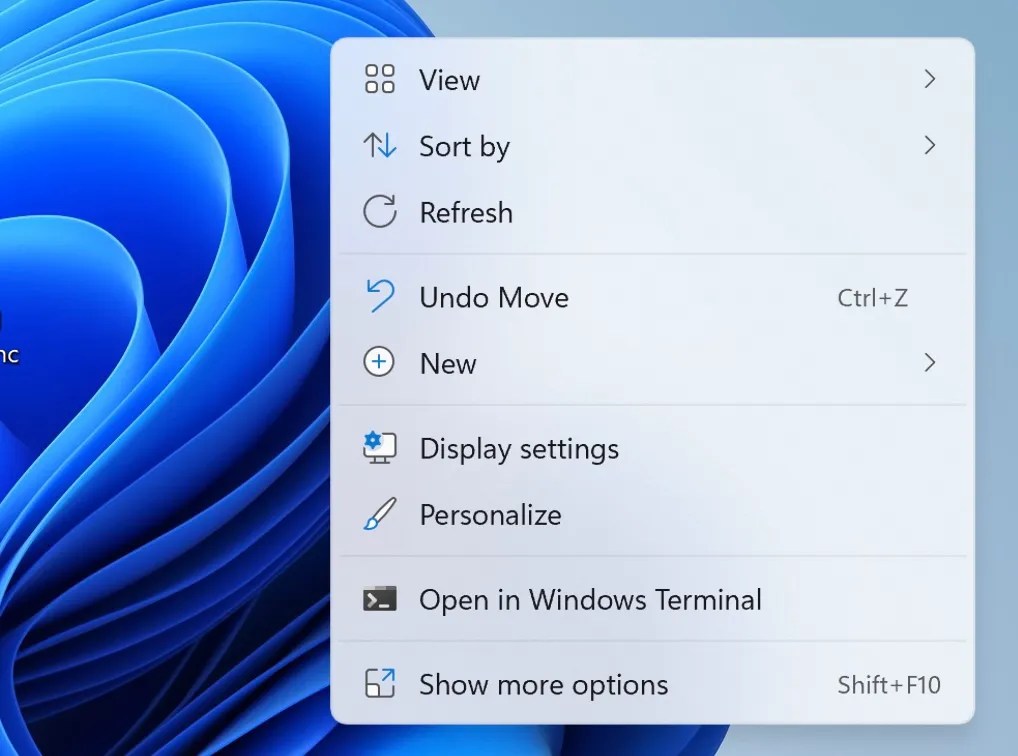
Task: Click the Undo Move curved arrow icon
Action: (379, 297)
